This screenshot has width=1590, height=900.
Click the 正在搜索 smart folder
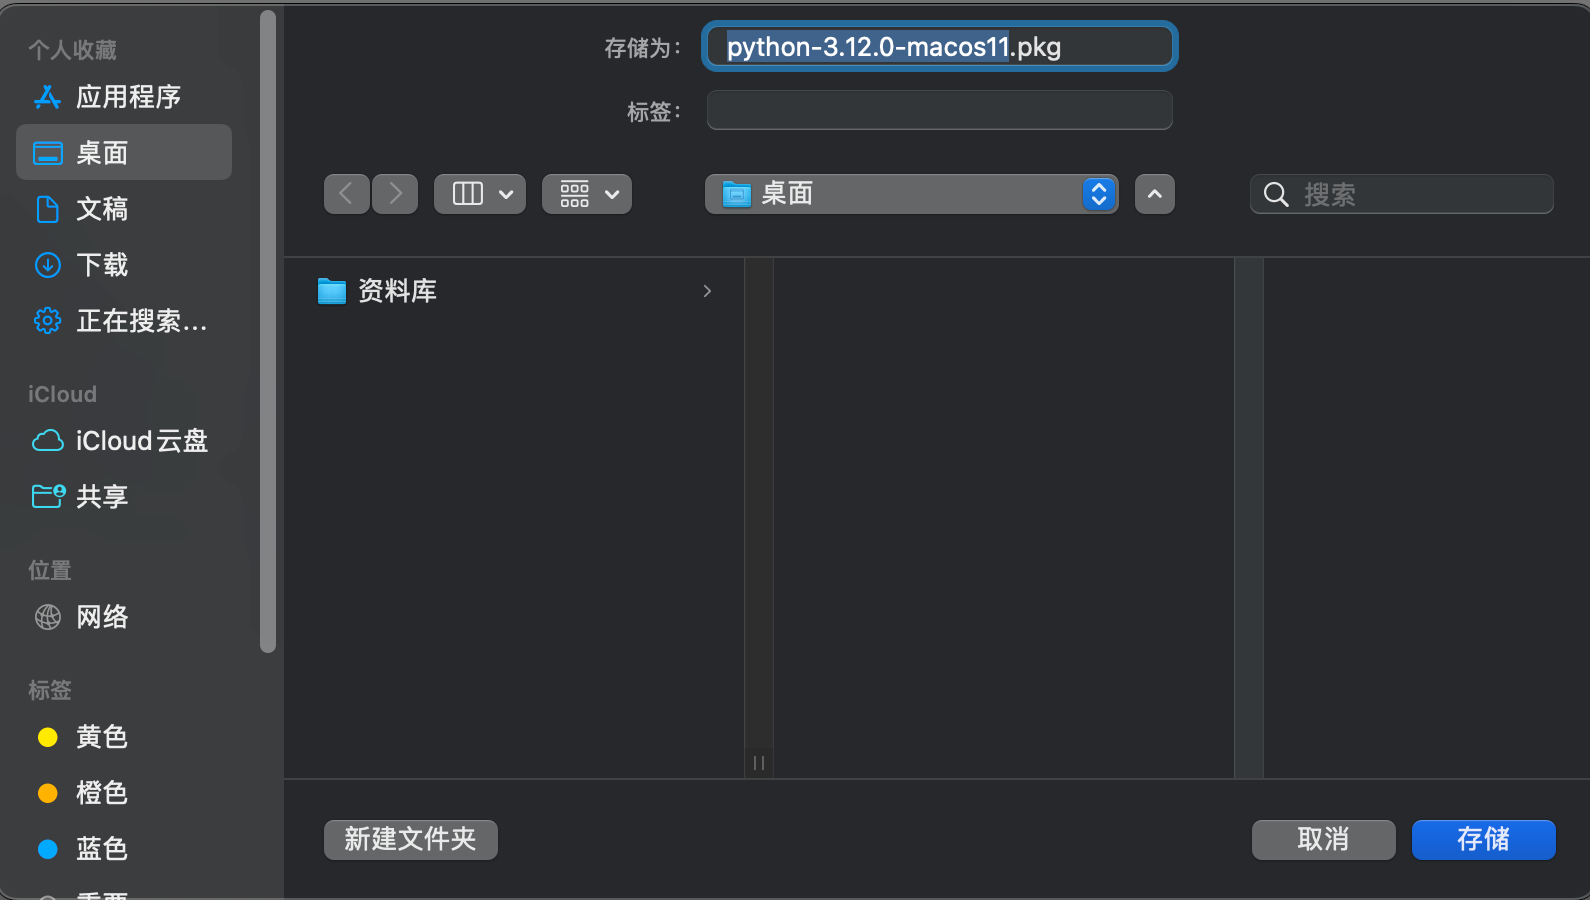point(142,321)
